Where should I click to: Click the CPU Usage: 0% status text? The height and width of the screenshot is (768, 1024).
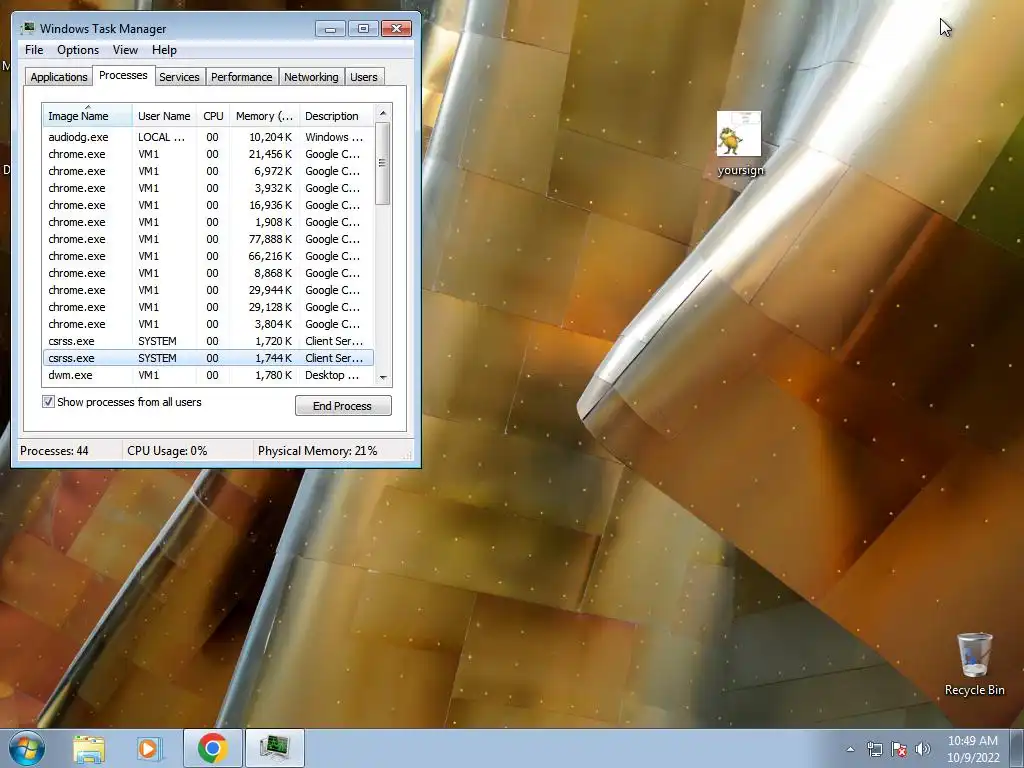(167, 451)
